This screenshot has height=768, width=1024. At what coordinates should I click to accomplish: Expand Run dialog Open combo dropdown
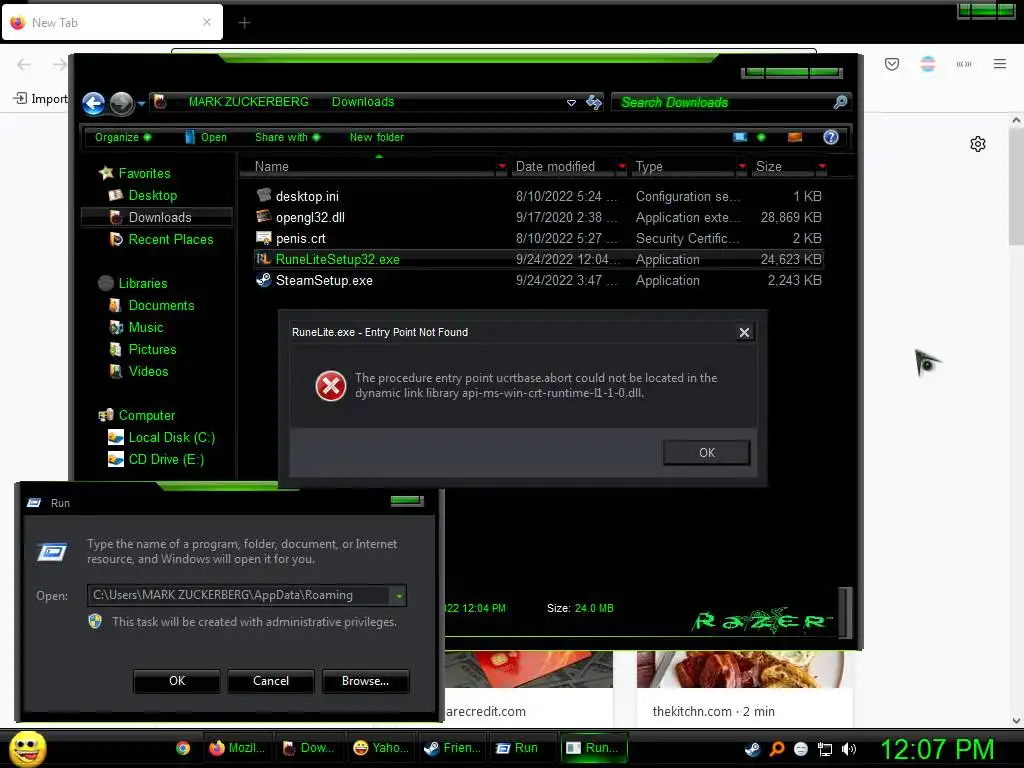pos(398,596)
